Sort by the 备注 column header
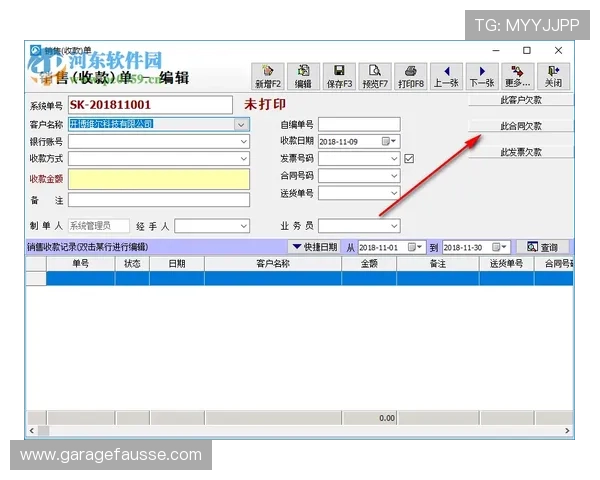The height and width of the screenshot is (480, 600). click(x=438, y=264)
